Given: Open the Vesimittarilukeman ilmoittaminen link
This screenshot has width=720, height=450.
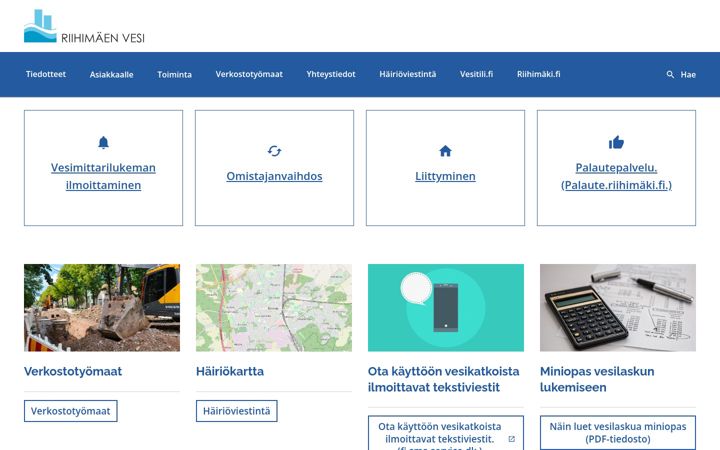Looking at the screenshot, I should [103, 176].
